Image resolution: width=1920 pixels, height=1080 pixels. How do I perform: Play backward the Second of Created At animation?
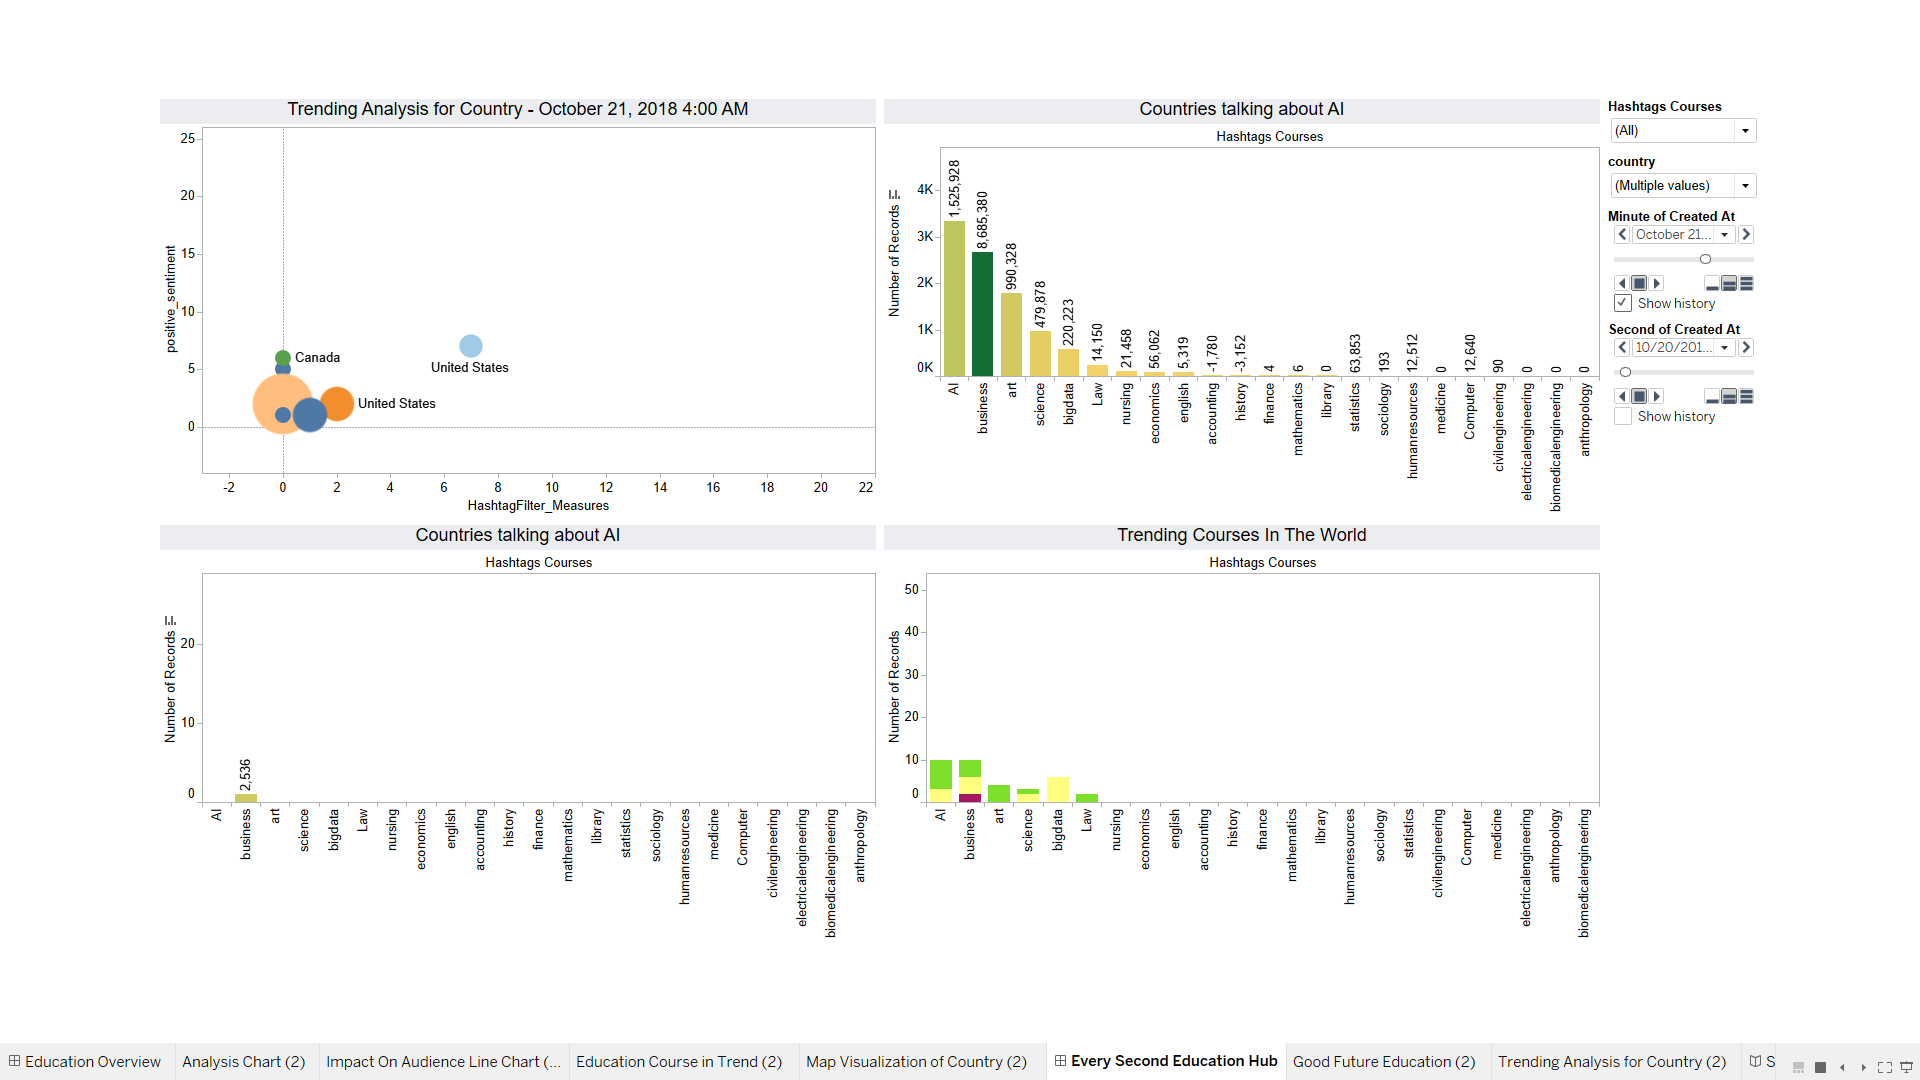1621,397
